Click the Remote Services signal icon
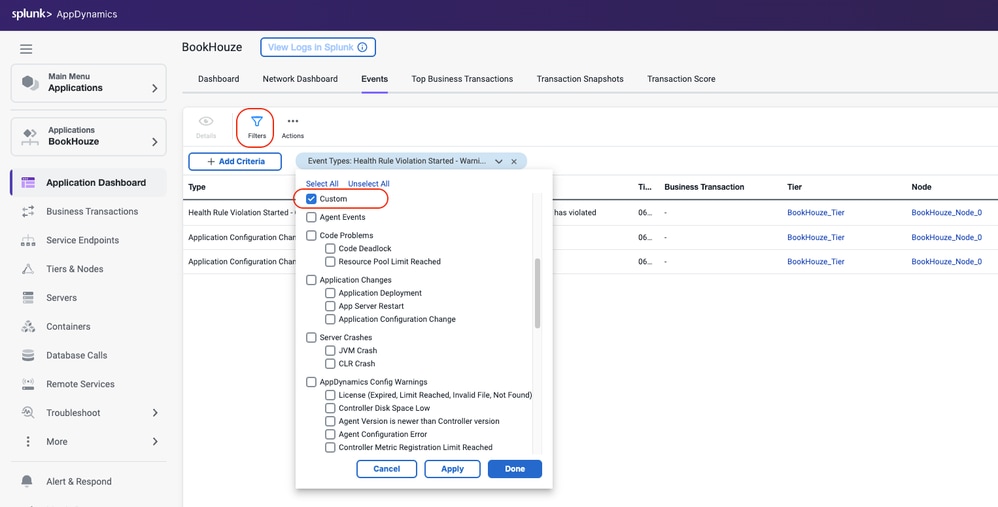This screenshot has width=998, height=507. pos(28,384)
